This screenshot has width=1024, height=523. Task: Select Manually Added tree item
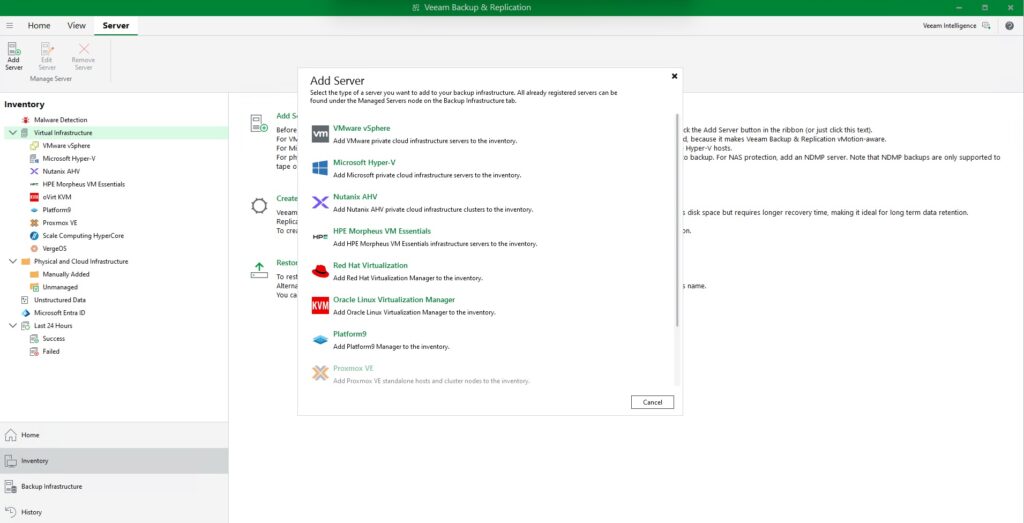[x=66, y=274]
